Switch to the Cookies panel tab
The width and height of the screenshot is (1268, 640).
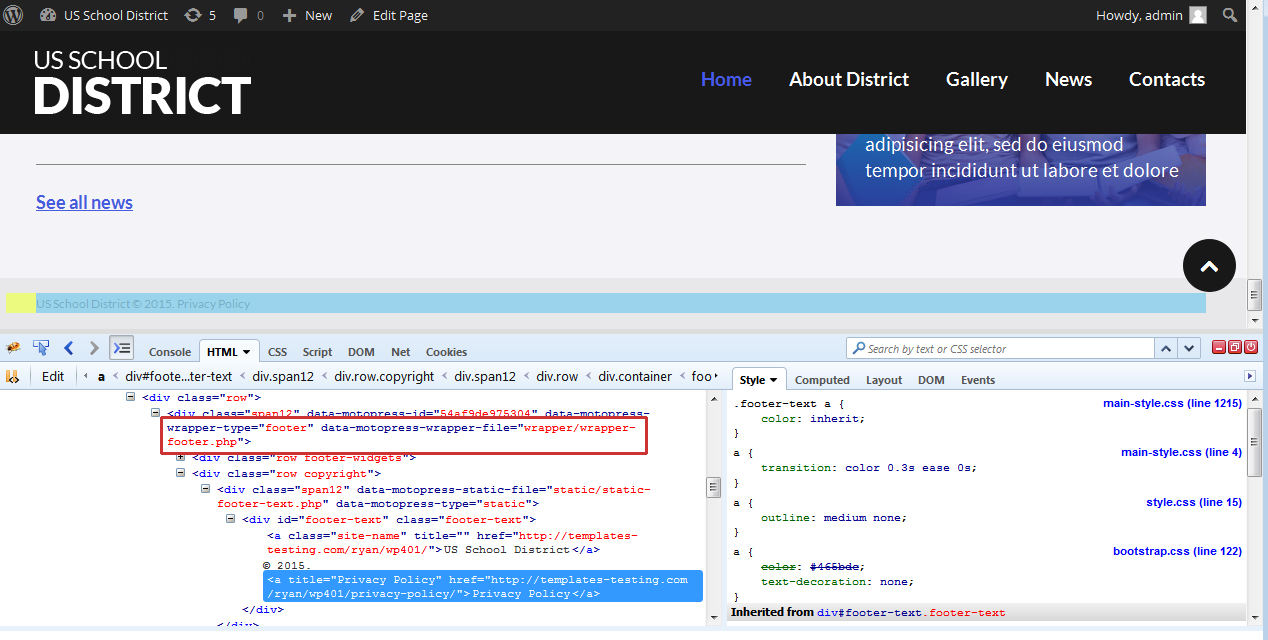446,352
